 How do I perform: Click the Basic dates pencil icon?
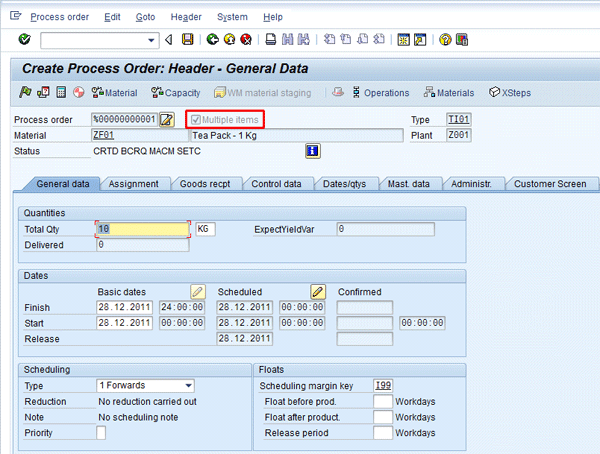pos(198,291)
